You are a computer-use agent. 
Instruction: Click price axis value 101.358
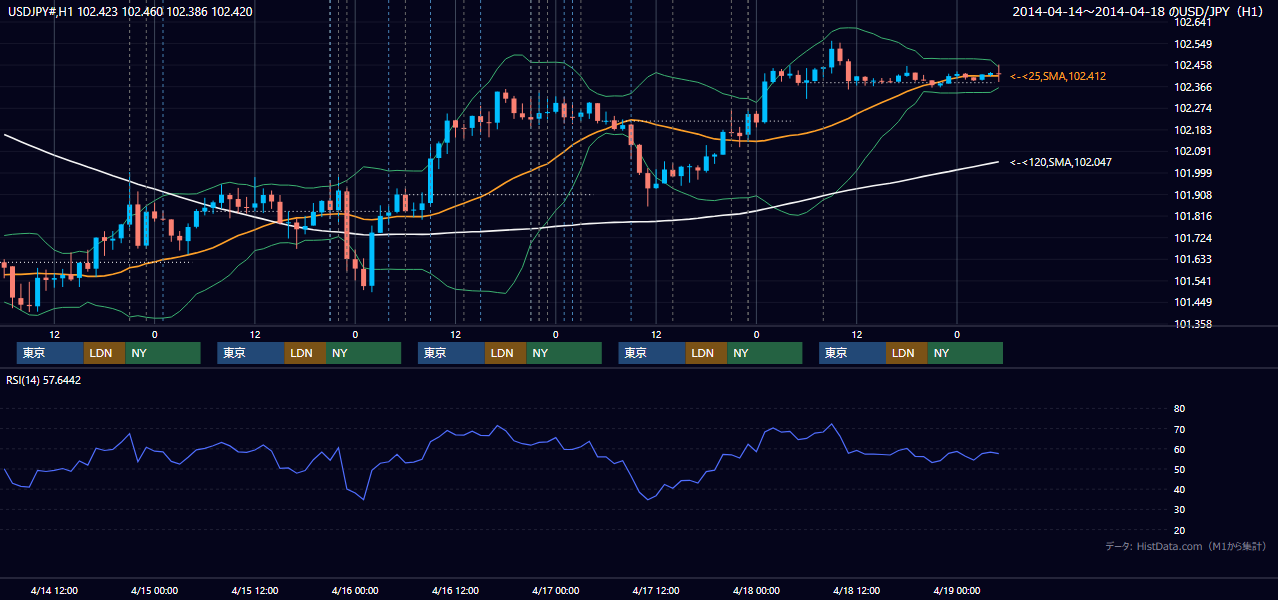point(1193,324)
